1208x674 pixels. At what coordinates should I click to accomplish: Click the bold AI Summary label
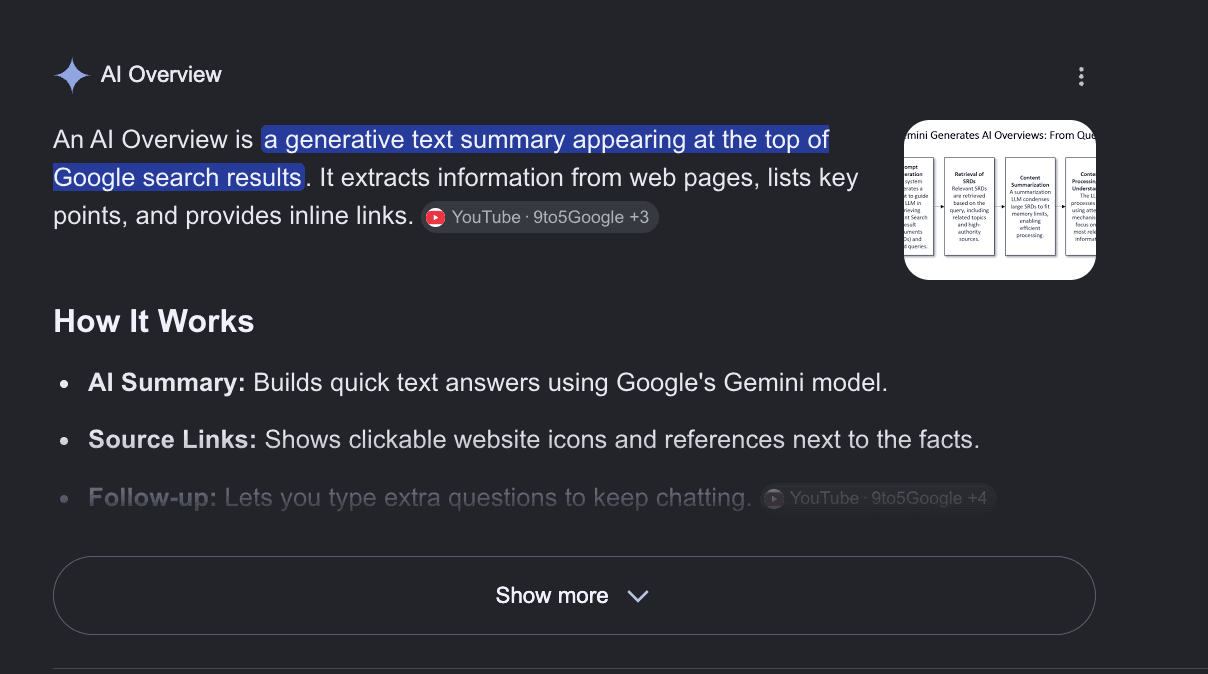click(167, 382)
